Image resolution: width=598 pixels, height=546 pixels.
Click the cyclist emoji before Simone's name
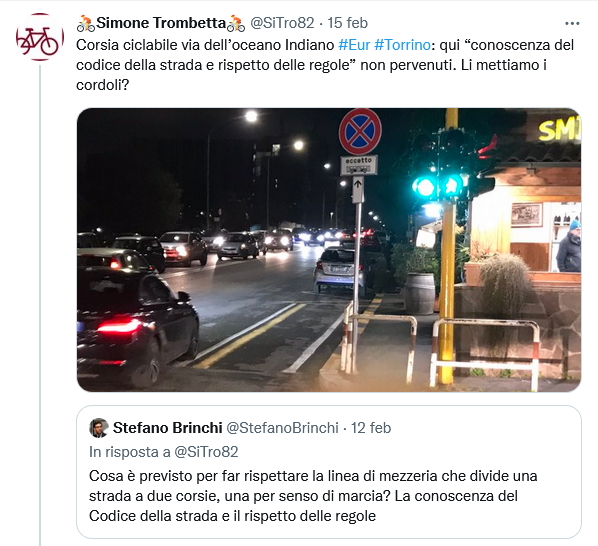(86, 23)
